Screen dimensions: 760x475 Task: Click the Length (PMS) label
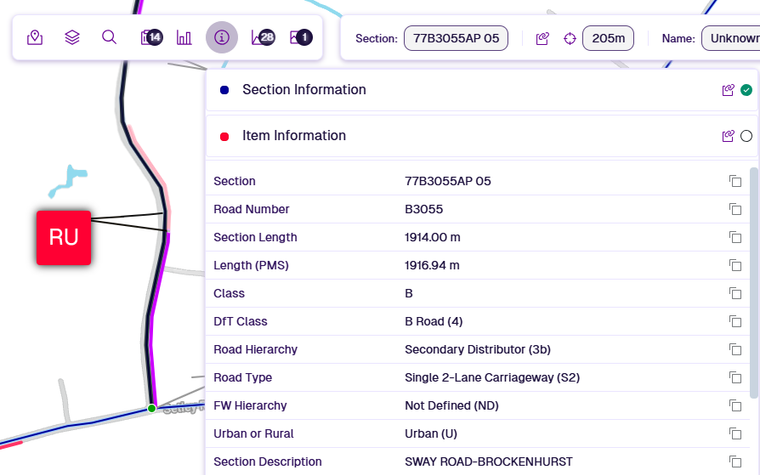251,266
